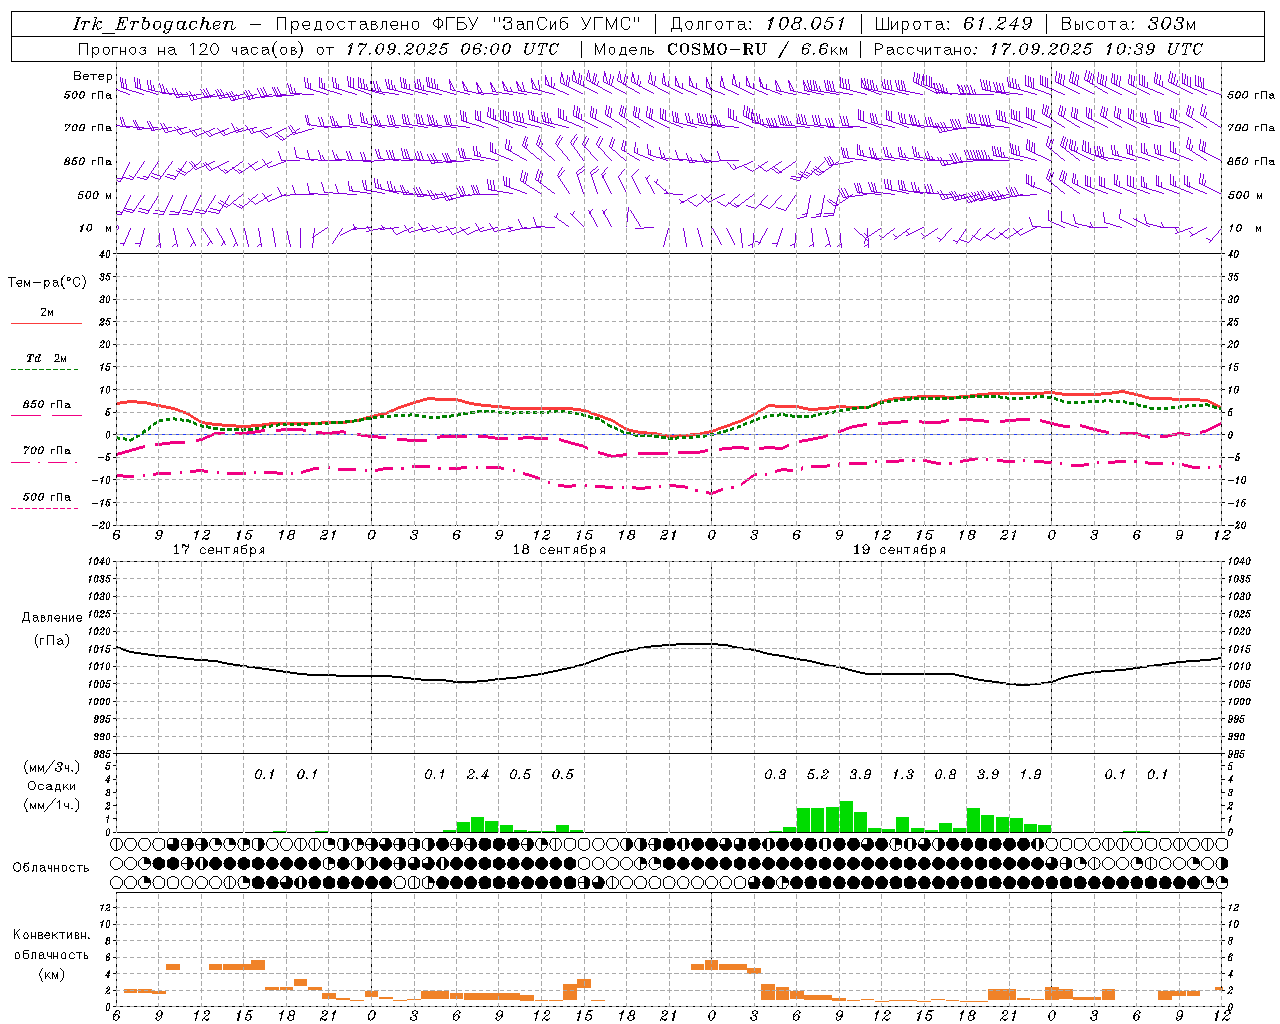Click the ФГБУ "ЗапСиб УГМС" provider text

[536, 24]
